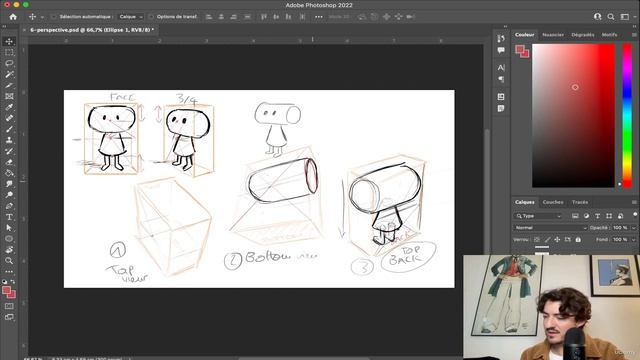Image resolution: width=640 pixels, height=360 pixels.
Task: Select the Ellipse shape tool
Action: pyautogui.click(x=9, y=239)
